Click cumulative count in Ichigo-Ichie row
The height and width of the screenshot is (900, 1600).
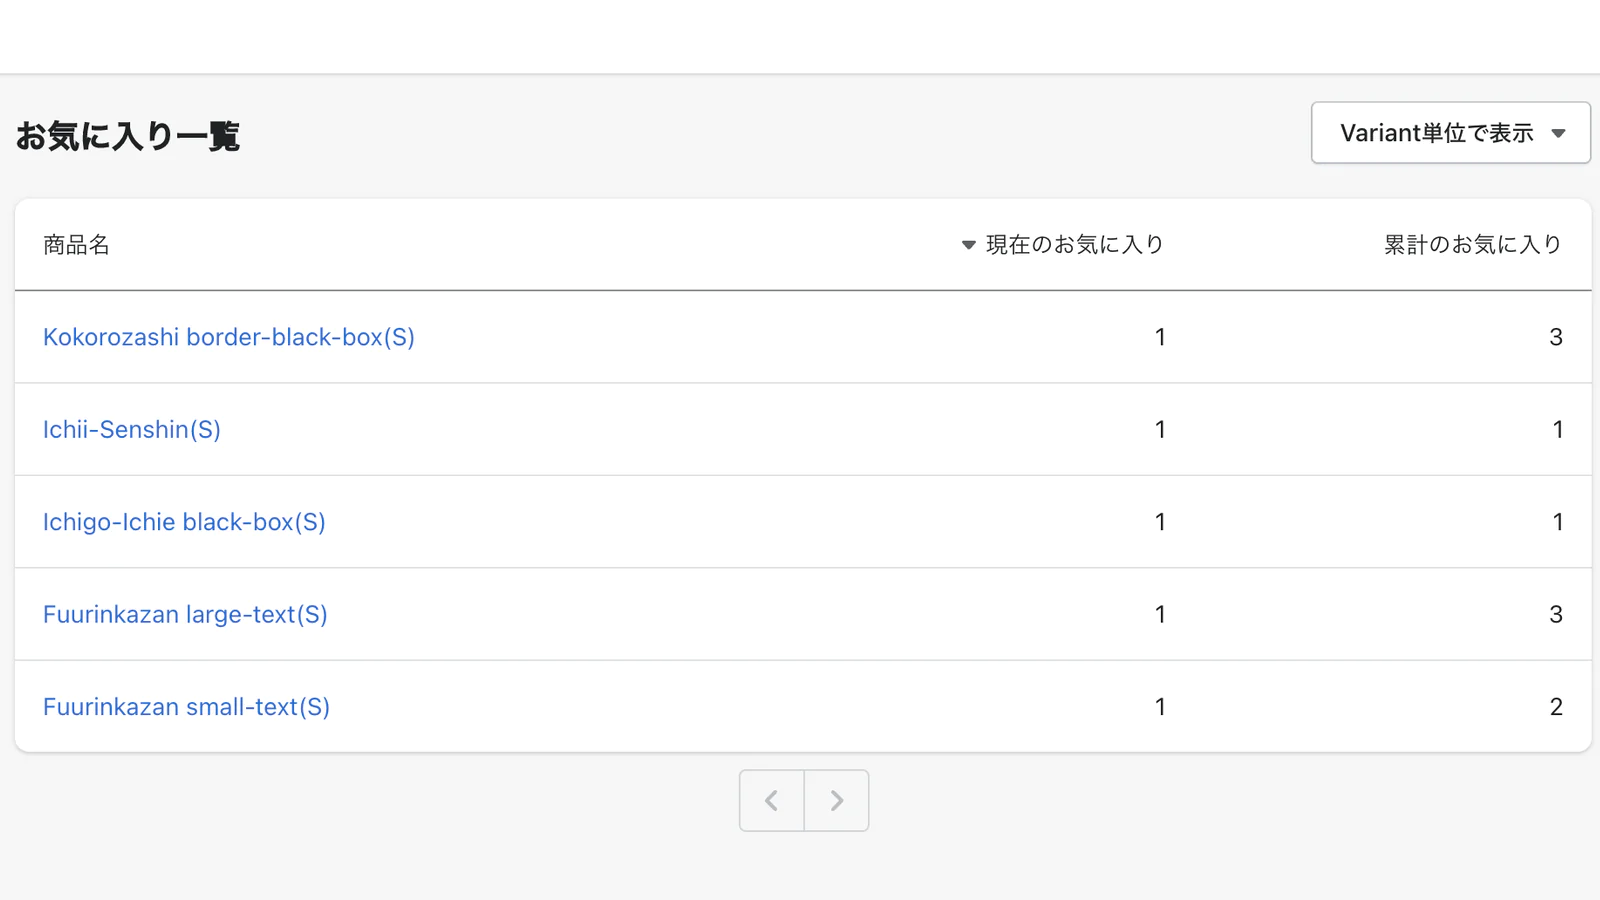coord(1557,522)
